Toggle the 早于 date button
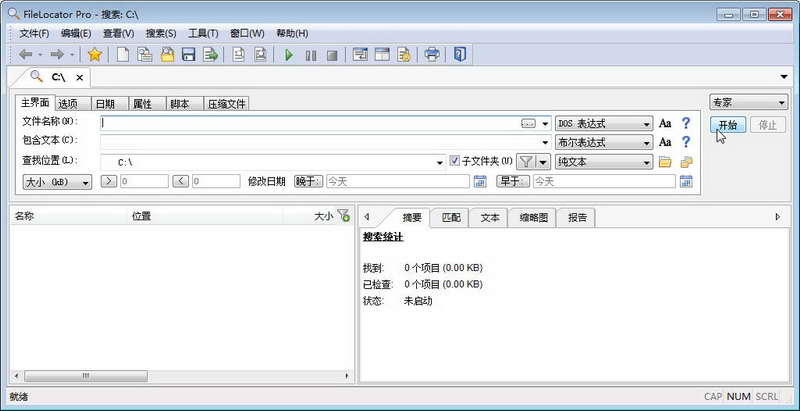 point(513,181)
